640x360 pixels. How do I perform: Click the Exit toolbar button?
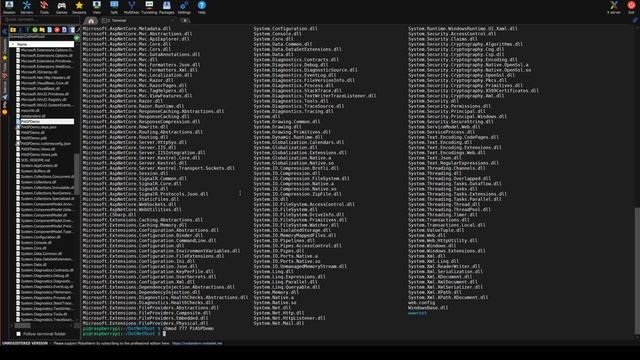pos(631,7)
